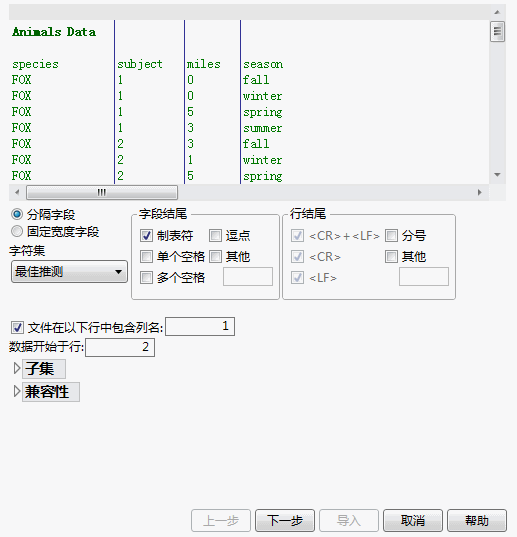
Task: Click the 数据开始于行 input field
Action: click(120, 347)
